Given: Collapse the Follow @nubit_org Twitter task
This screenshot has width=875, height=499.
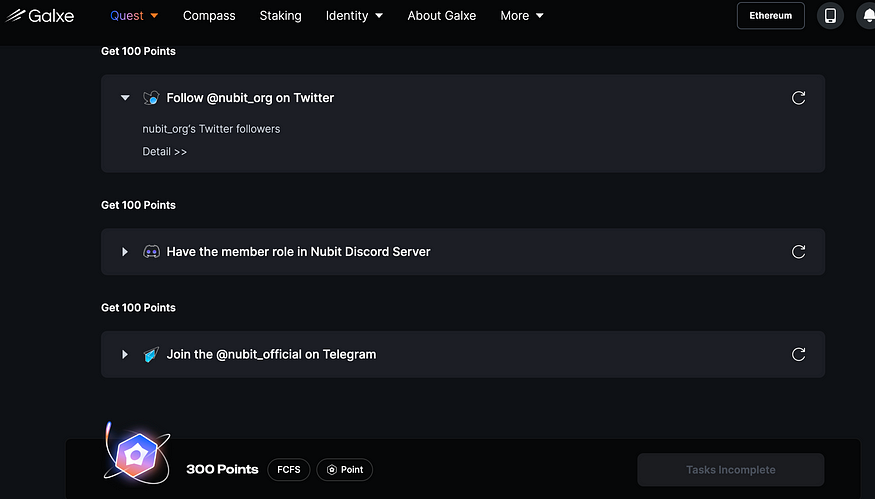Looking at the screenshot, I should pos(125,98).
